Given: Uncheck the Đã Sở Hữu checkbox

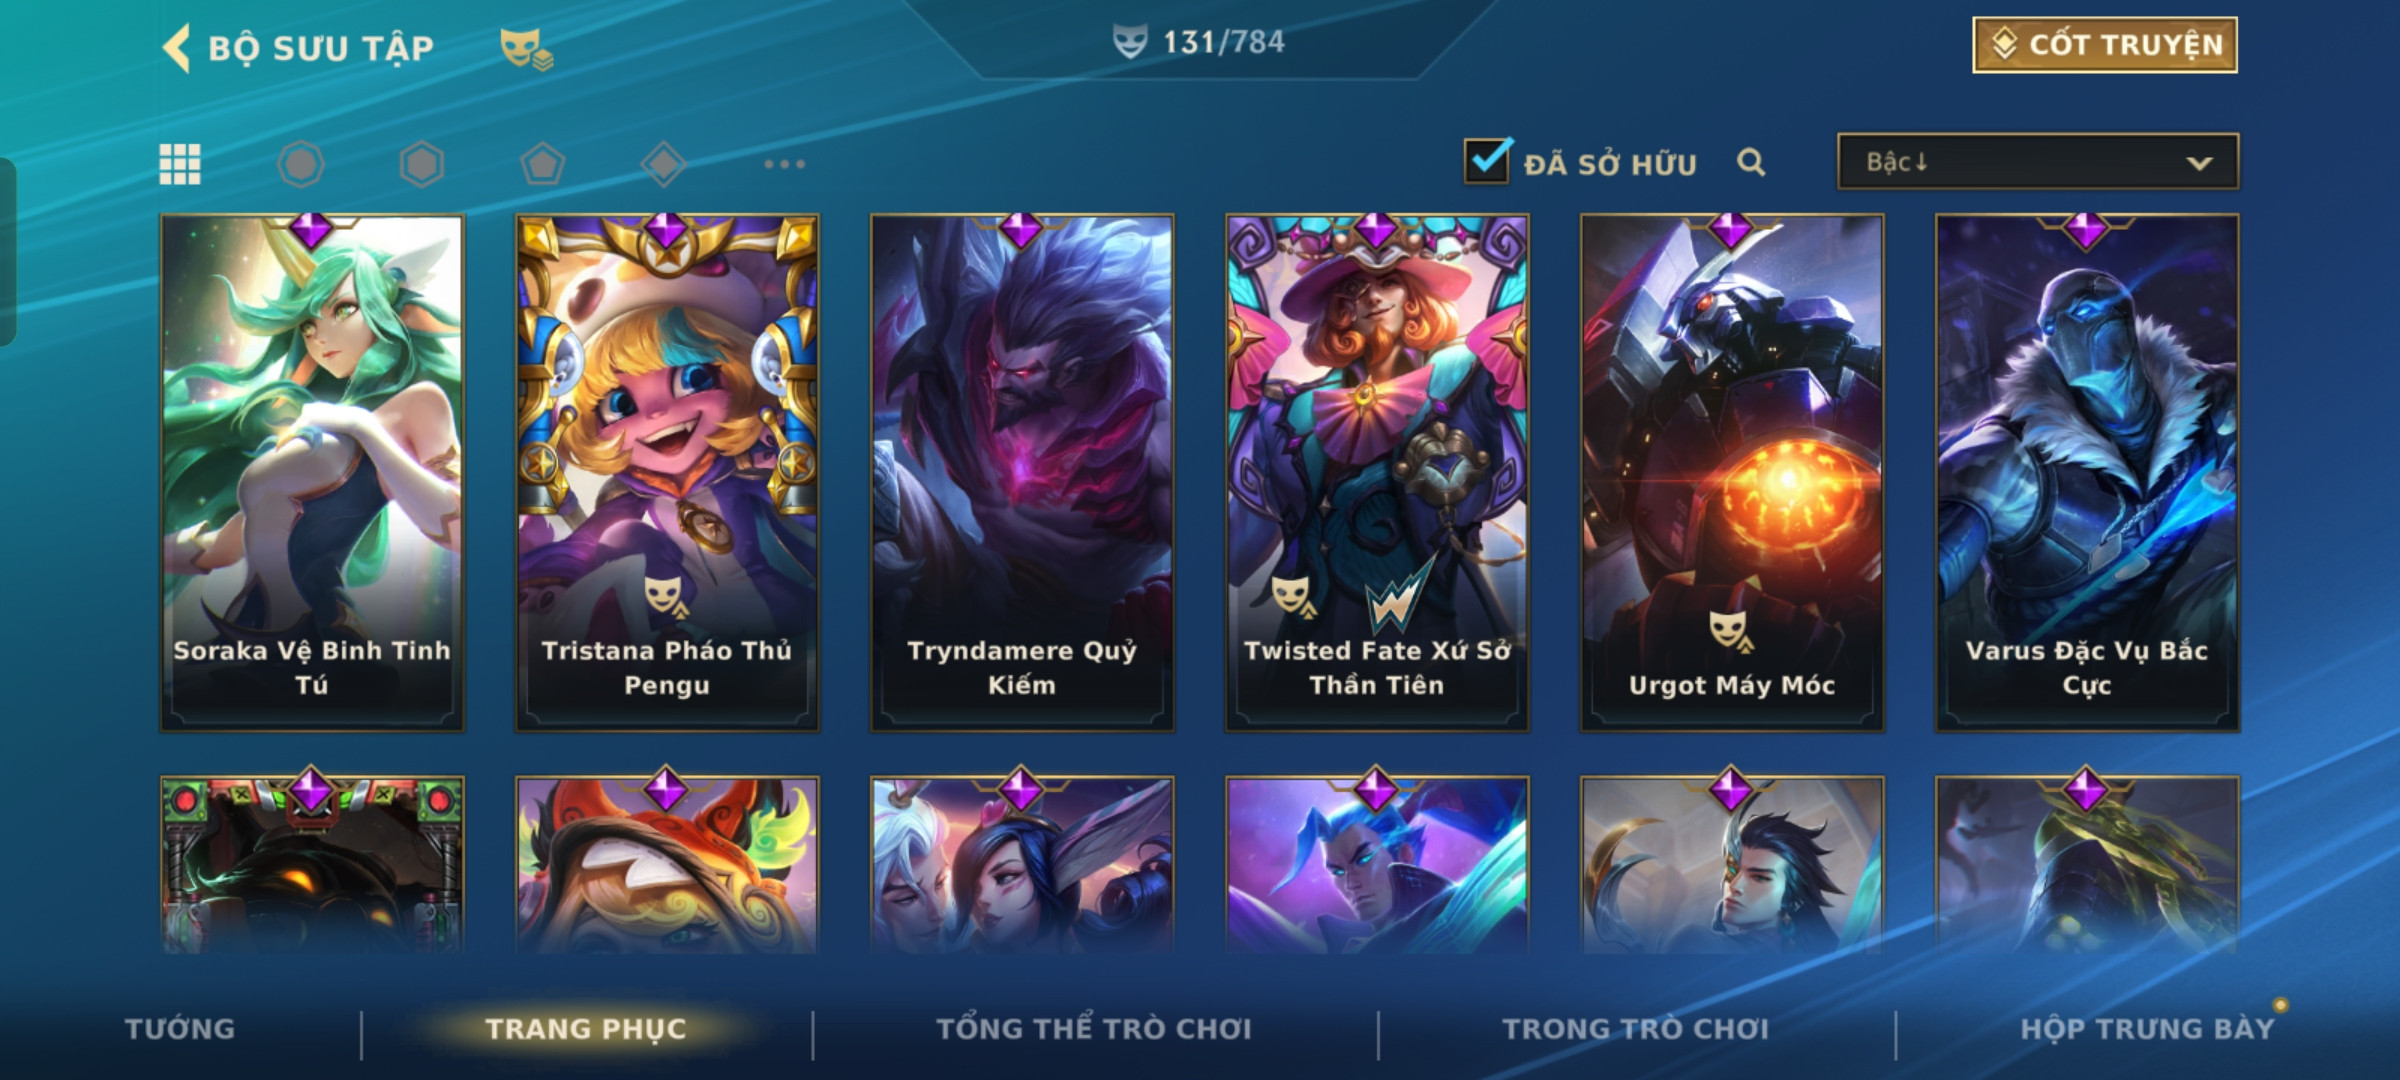Looking at the screenshot, I should (1487, 160).
